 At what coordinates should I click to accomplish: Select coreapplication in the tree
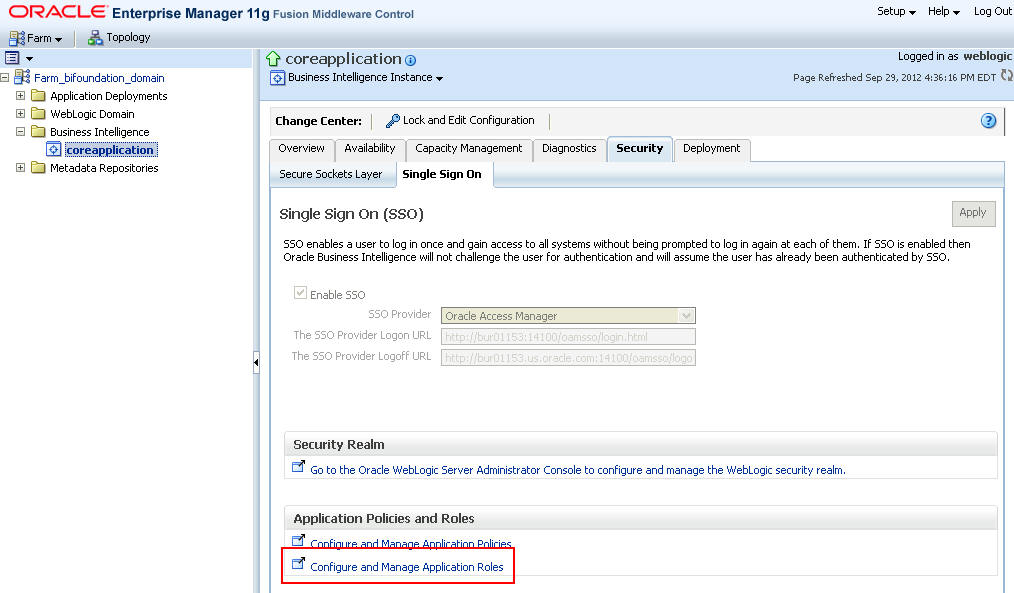click(110, 150)
